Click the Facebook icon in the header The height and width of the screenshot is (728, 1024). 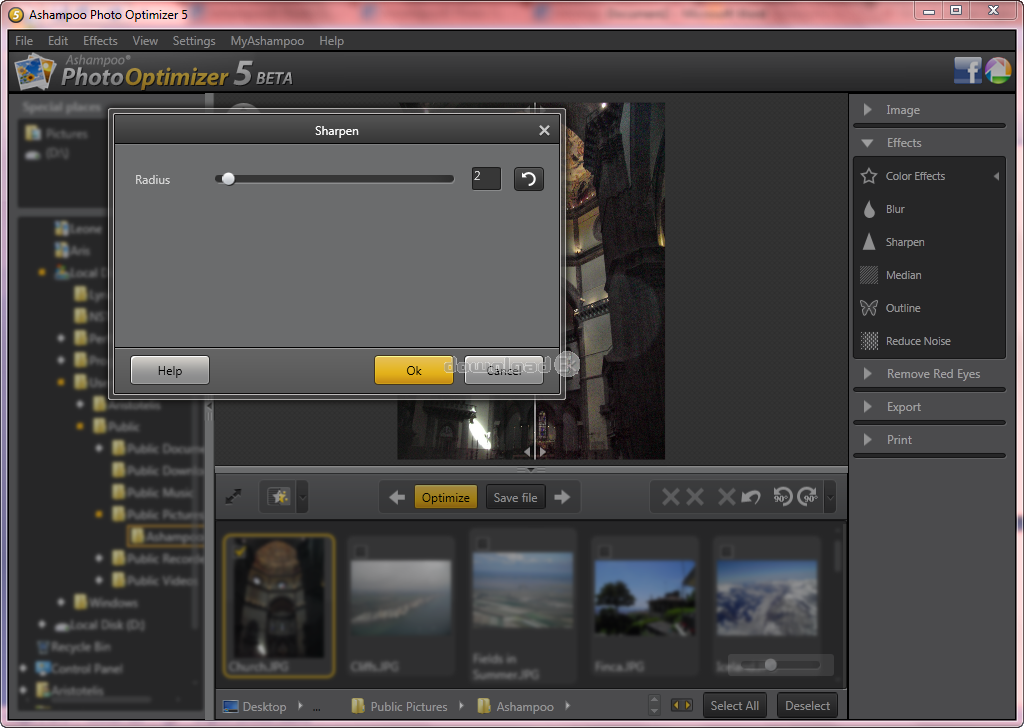pos(967,70)
